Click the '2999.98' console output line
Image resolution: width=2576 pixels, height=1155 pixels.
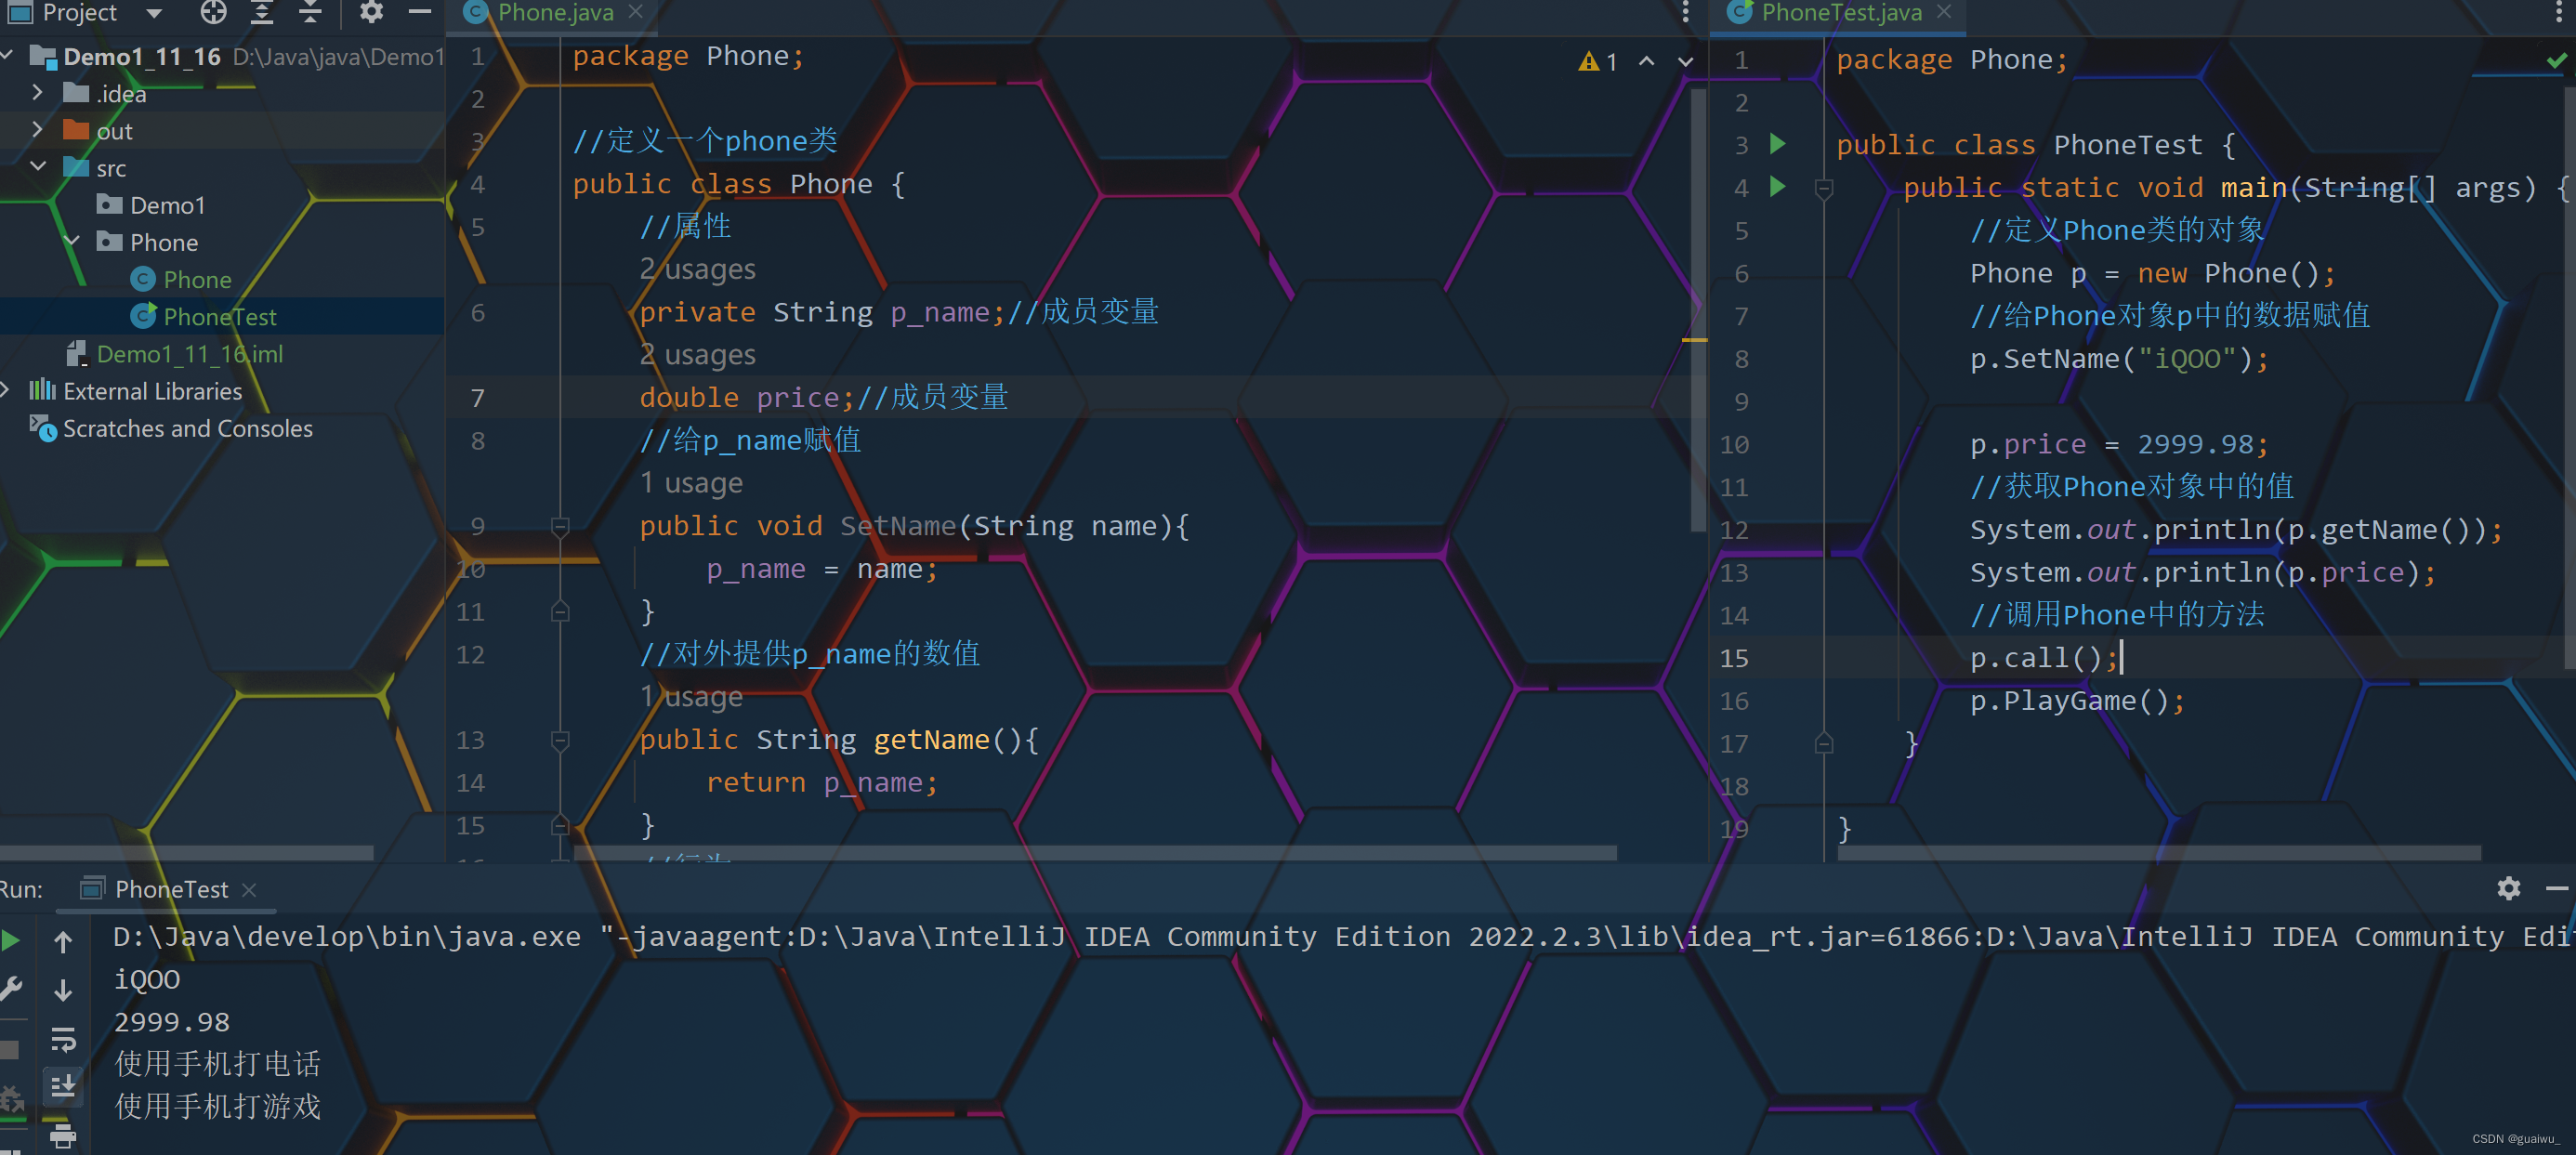[x=172, y=1022]
